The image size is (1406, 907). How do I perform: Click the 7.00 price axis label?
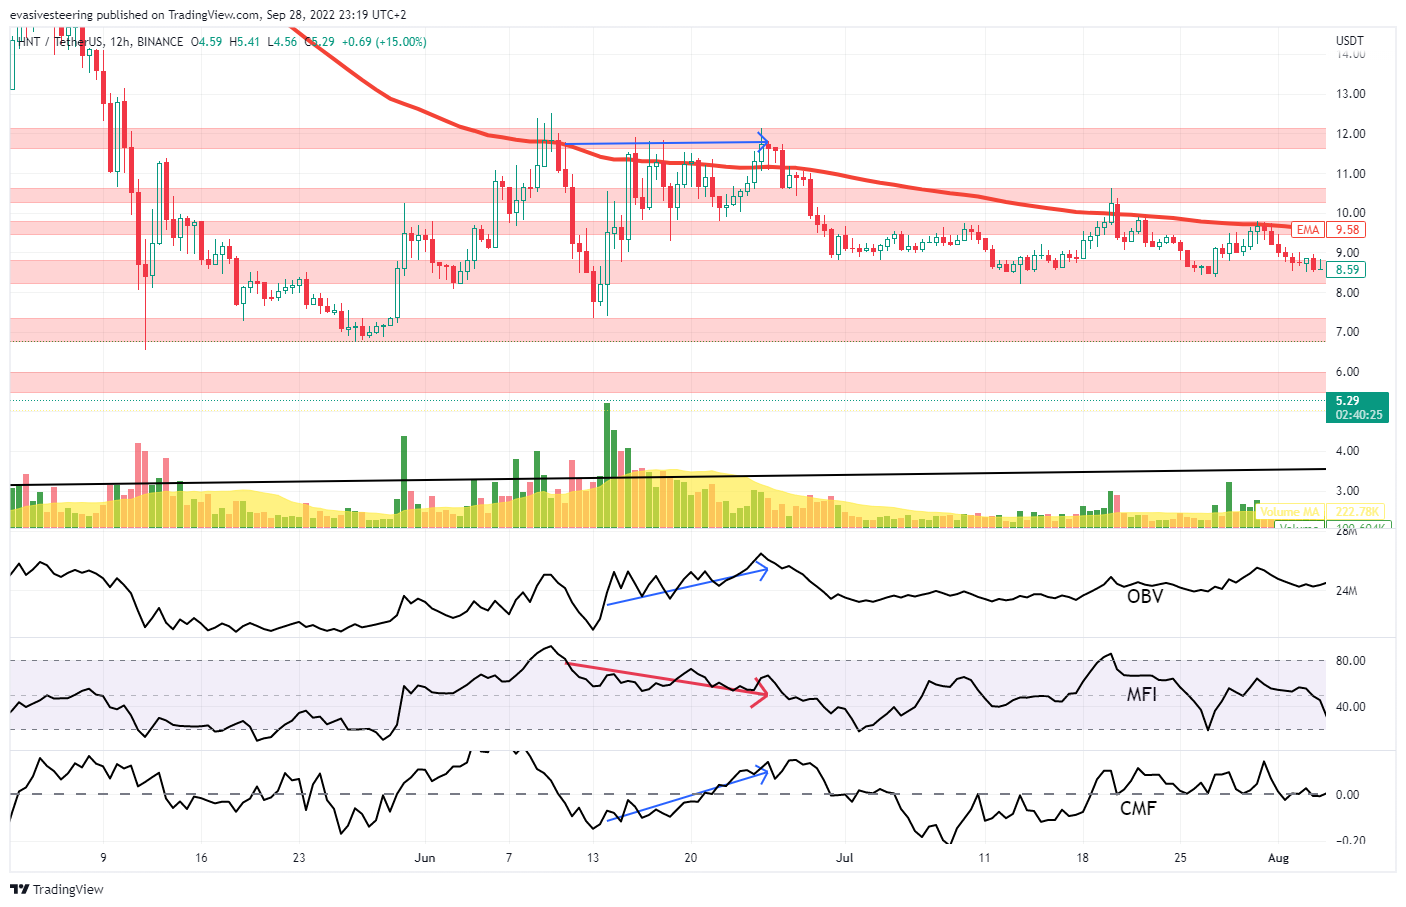pyautogui.click(x=1348, y=332)
